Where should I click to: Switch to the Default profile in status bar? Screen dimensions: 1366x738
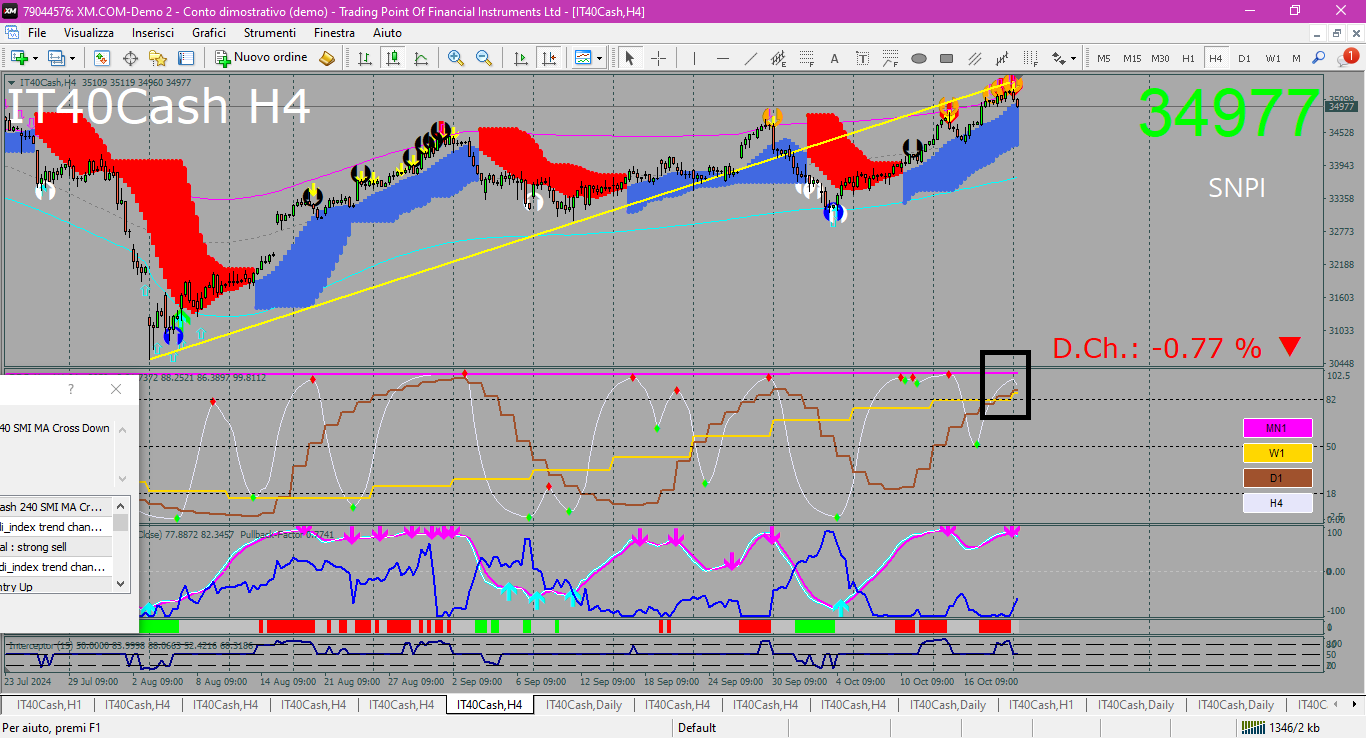coord(697,728)
